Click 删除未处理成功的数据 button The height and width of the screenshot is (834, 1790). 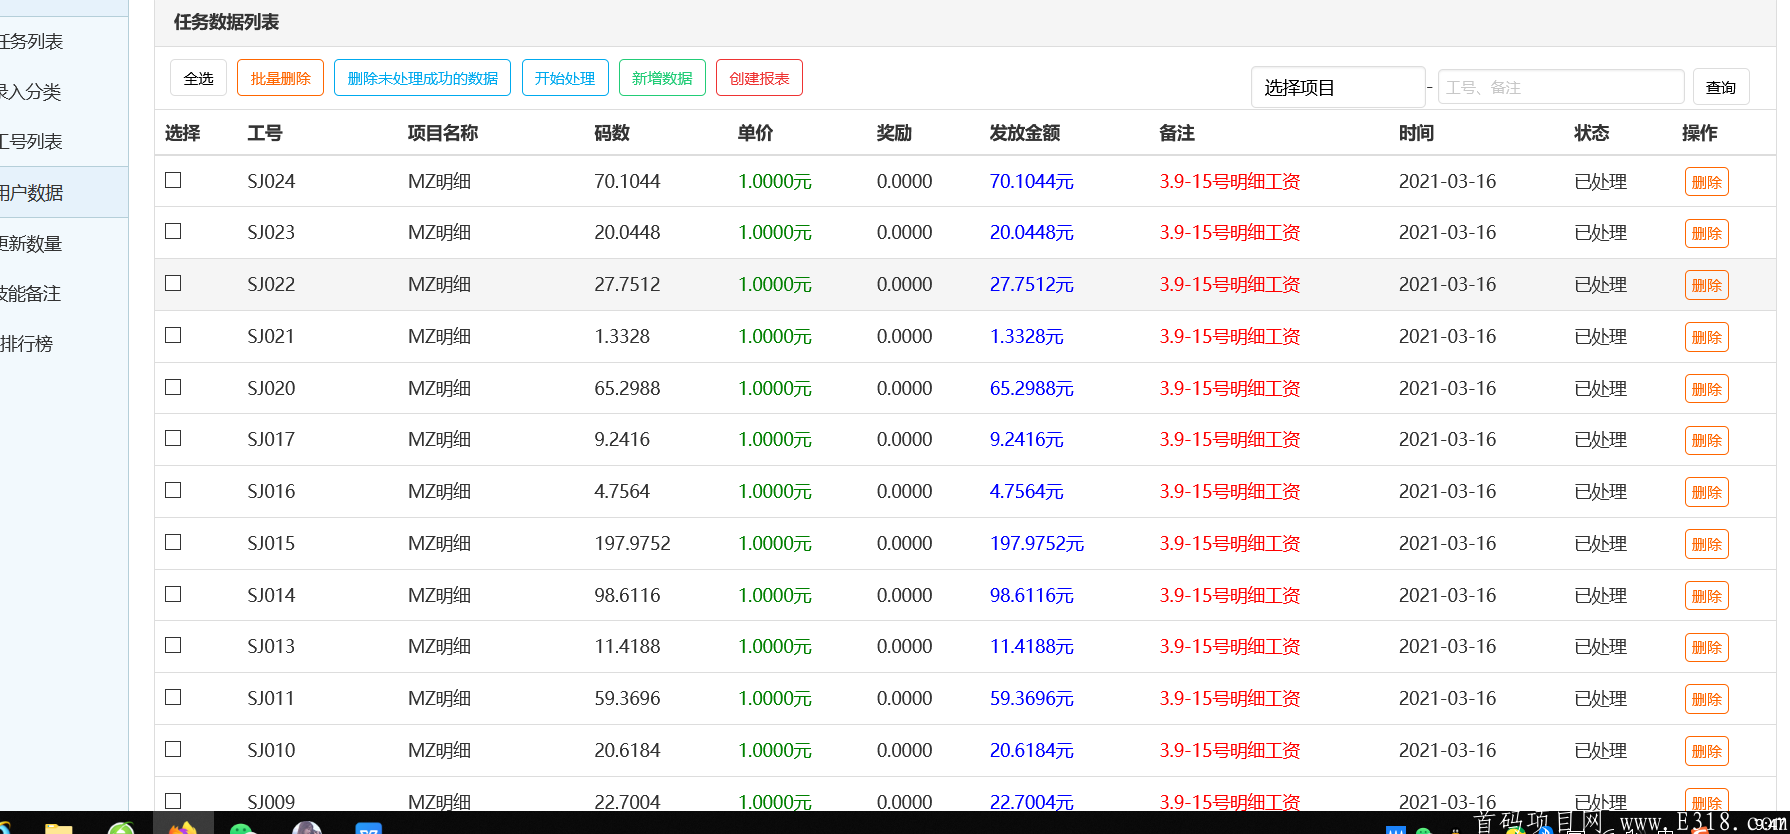422,78
